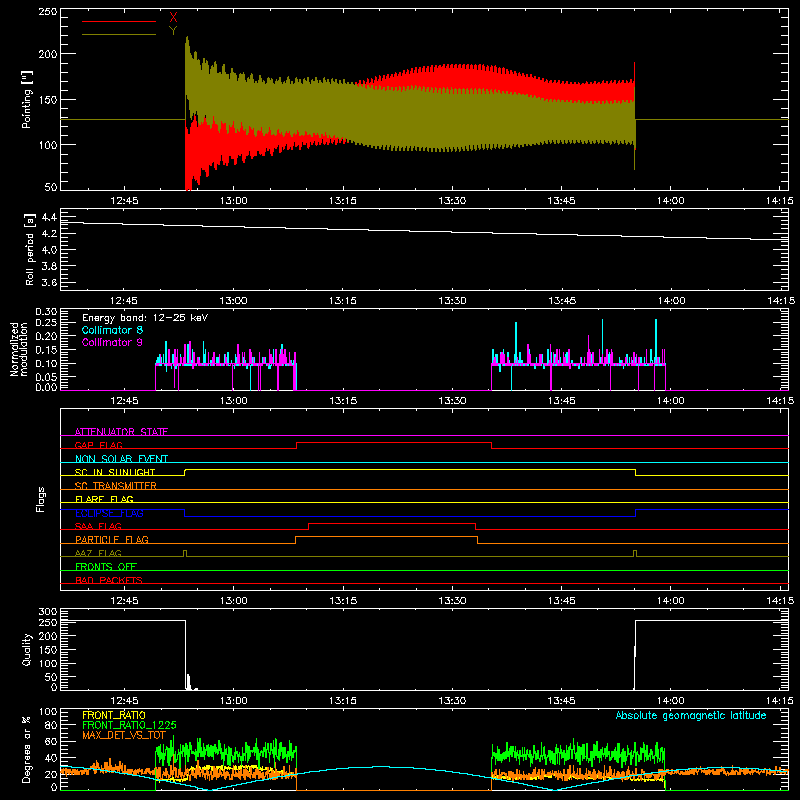Click the ATTENUATOR_STATE flag label
The image size is (800, 800).
[121, 432]
